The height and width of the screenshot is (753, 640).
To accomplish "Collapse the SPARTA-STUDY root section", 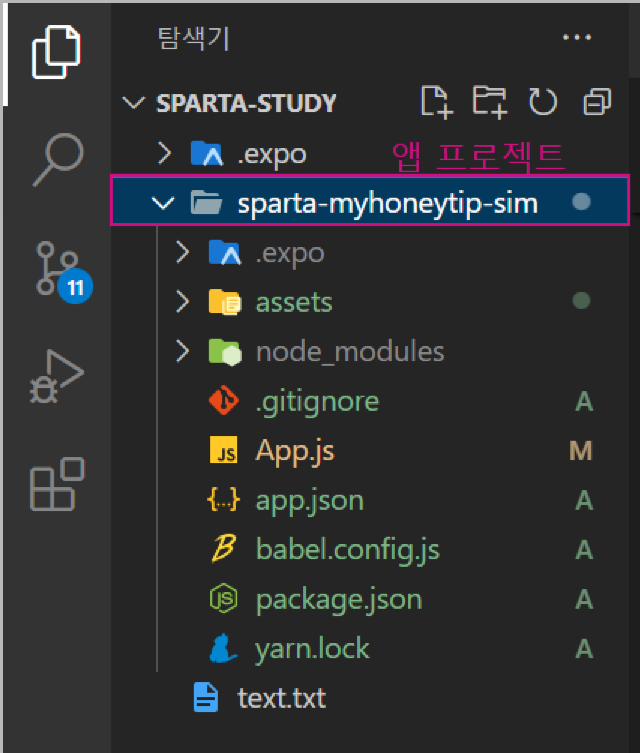I will [246, 103].
